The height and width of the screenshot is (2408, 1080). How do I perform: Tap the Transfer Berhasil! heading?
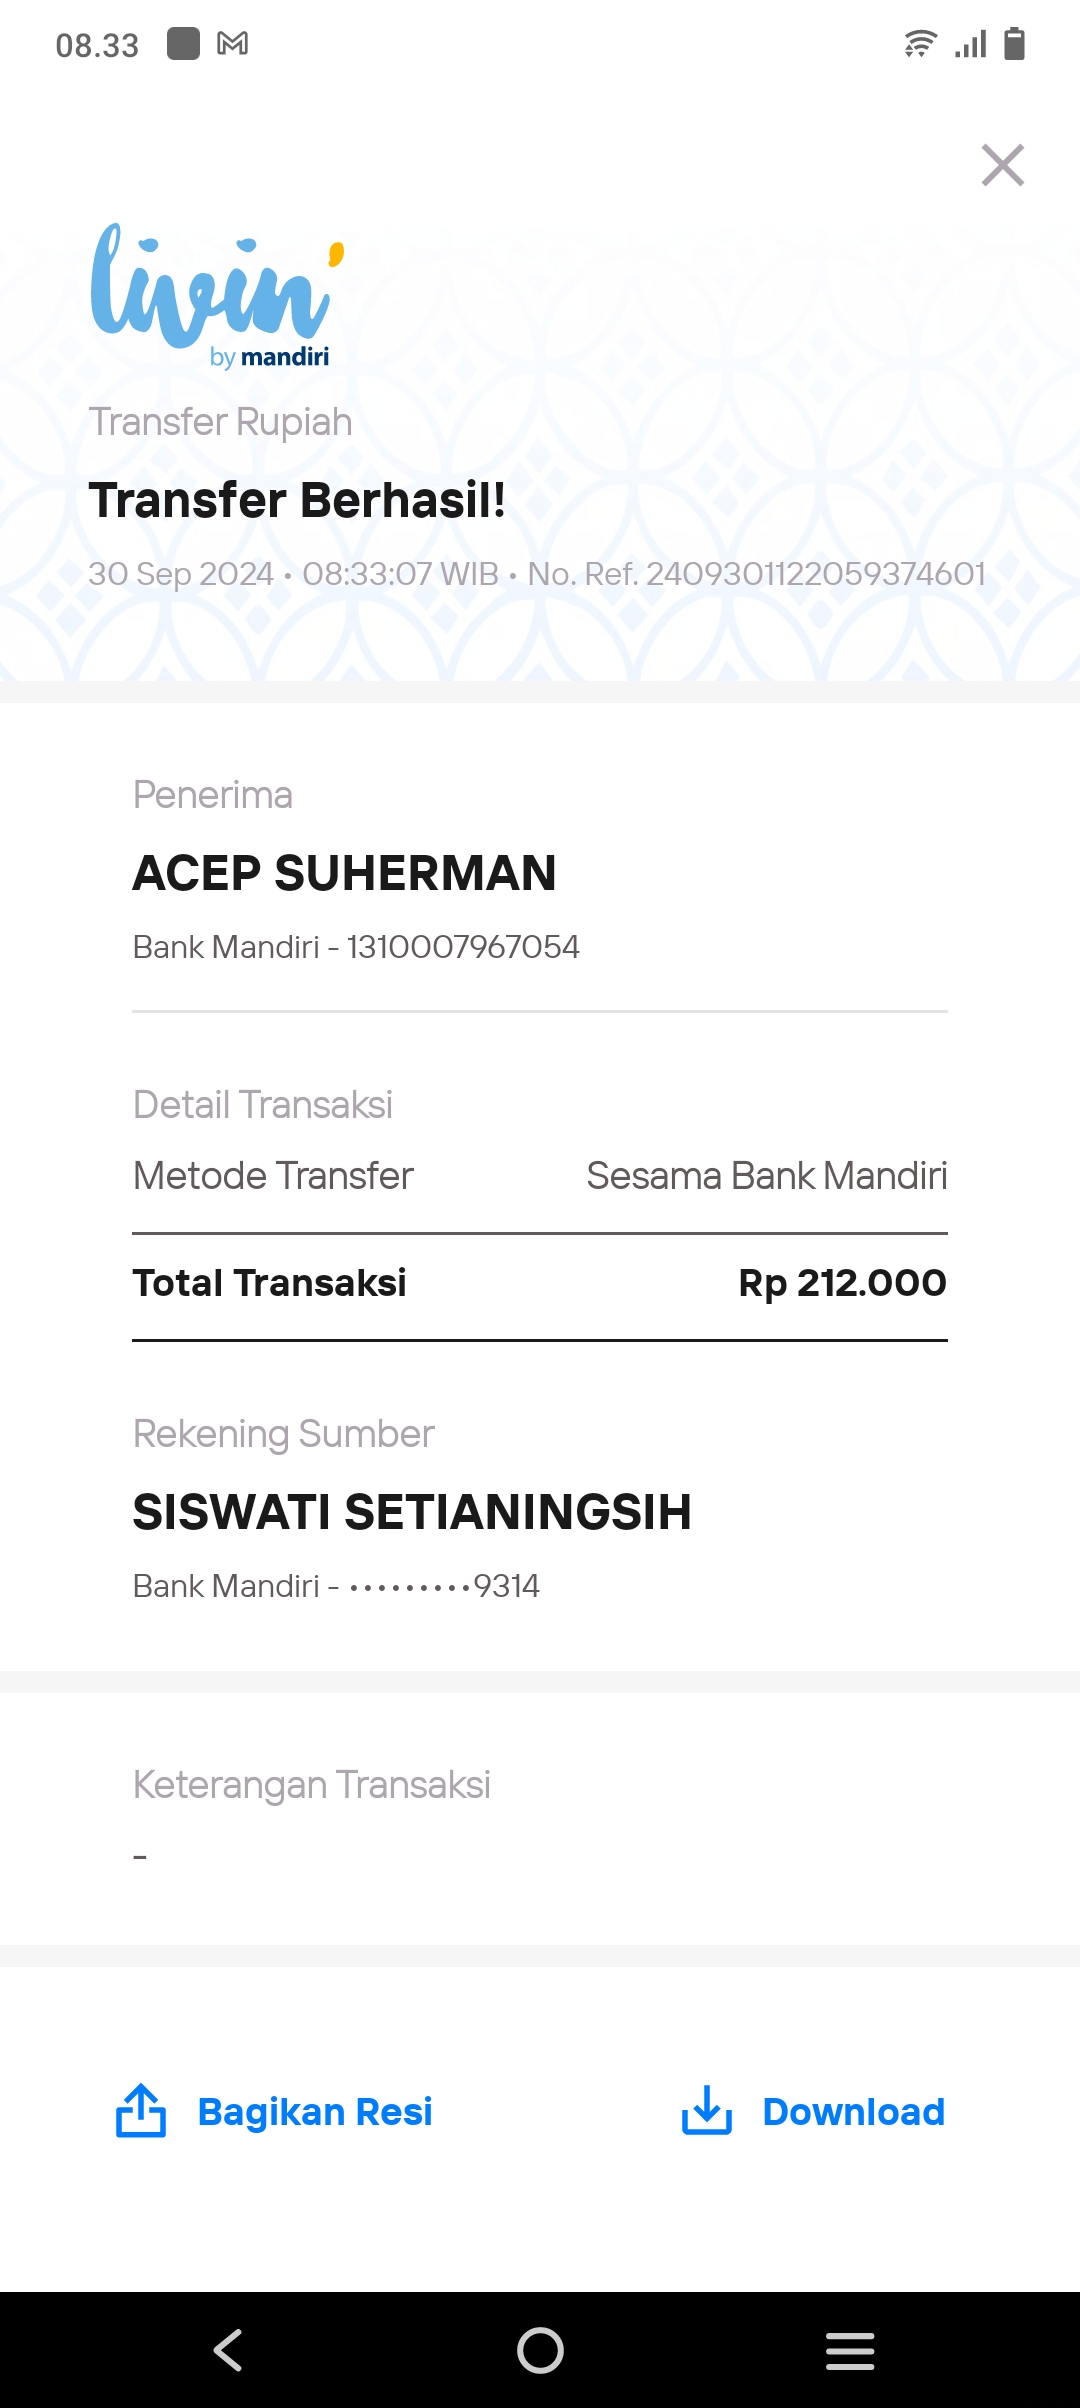tap(297, 500)
